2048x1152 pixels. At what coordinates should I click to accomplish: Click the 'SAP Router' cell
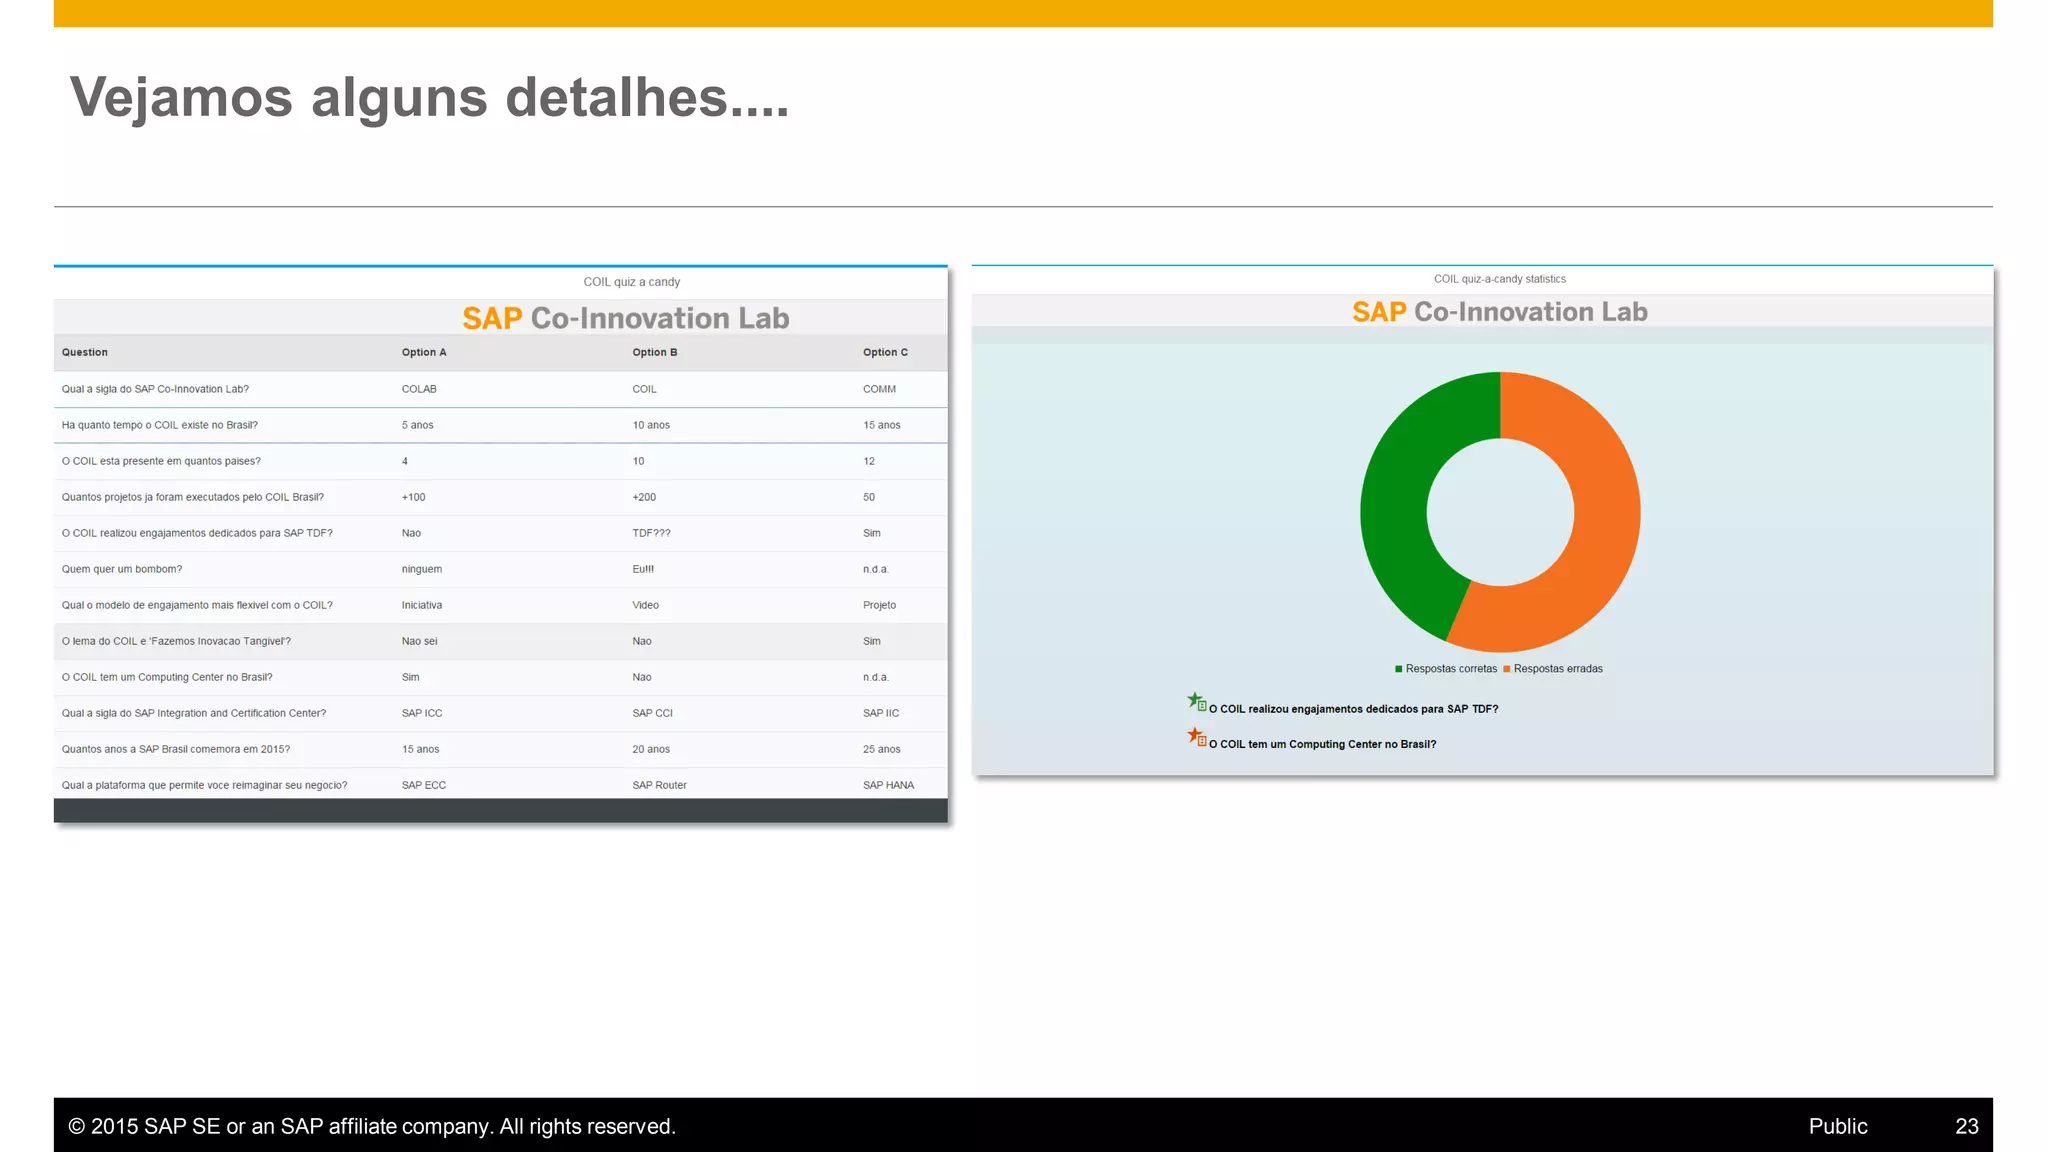click(x=660, y=785)
